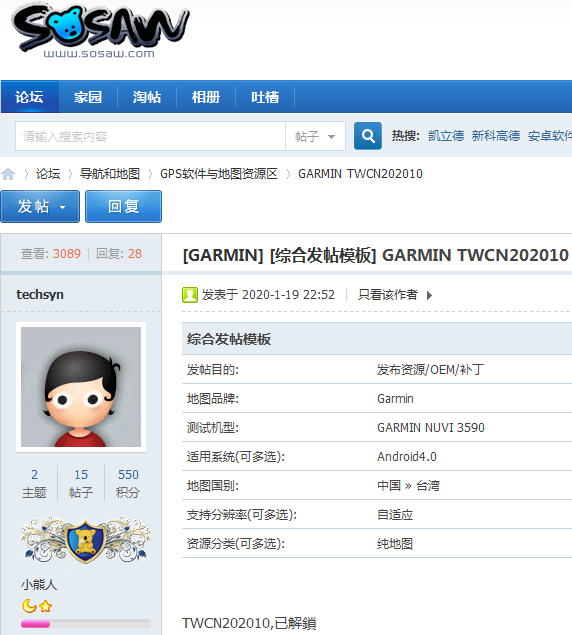
Task: Open the 发帖 dropdown button
Action: tap(40, 207)
